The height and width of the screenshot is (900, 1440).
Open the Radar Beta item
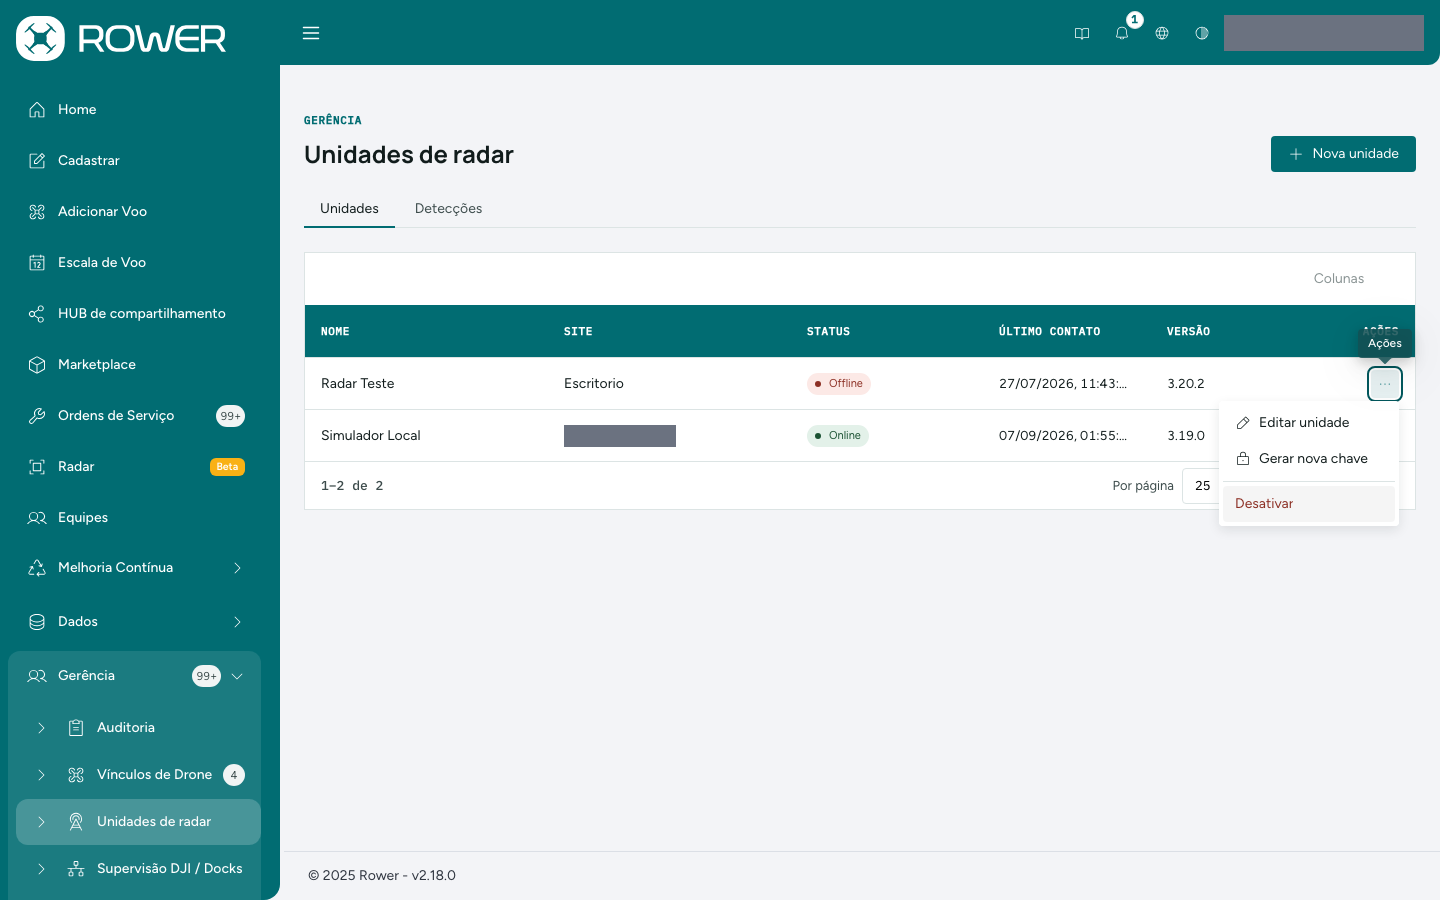click(134, 467)
